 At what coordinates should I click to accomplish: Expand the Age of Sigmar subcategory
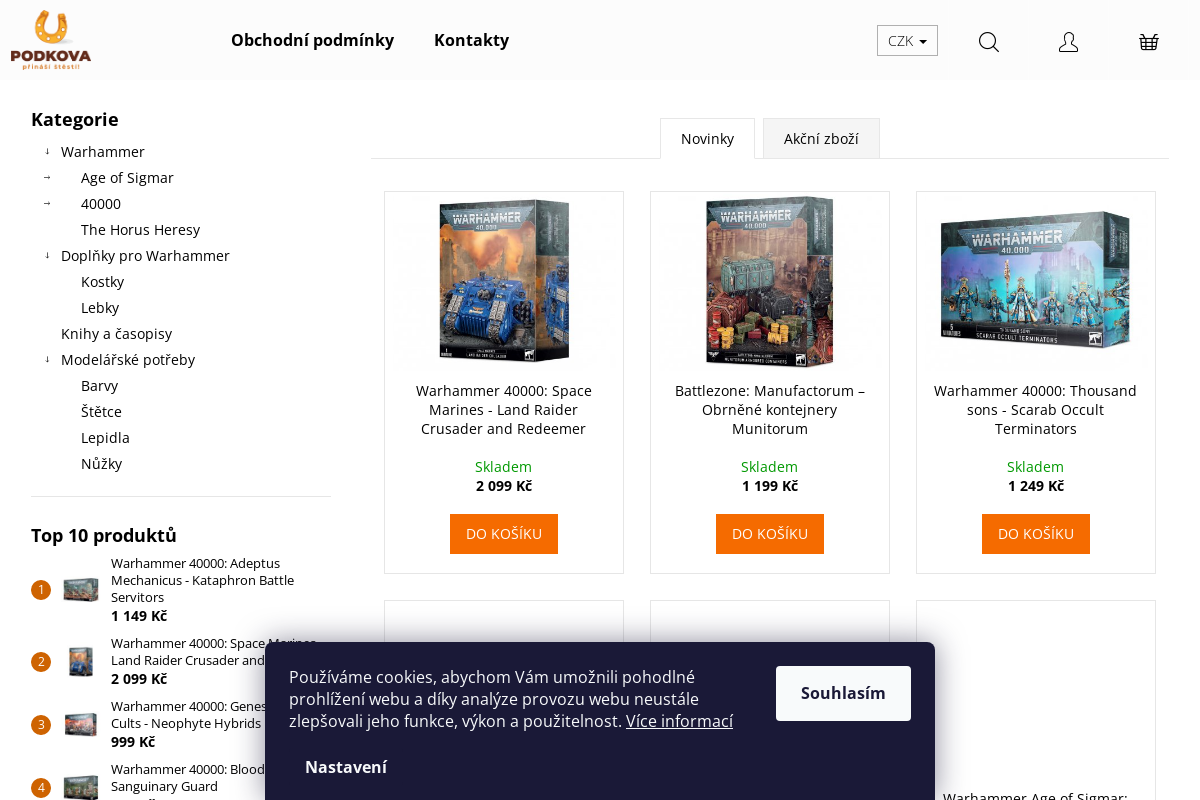tap(47, 178)
